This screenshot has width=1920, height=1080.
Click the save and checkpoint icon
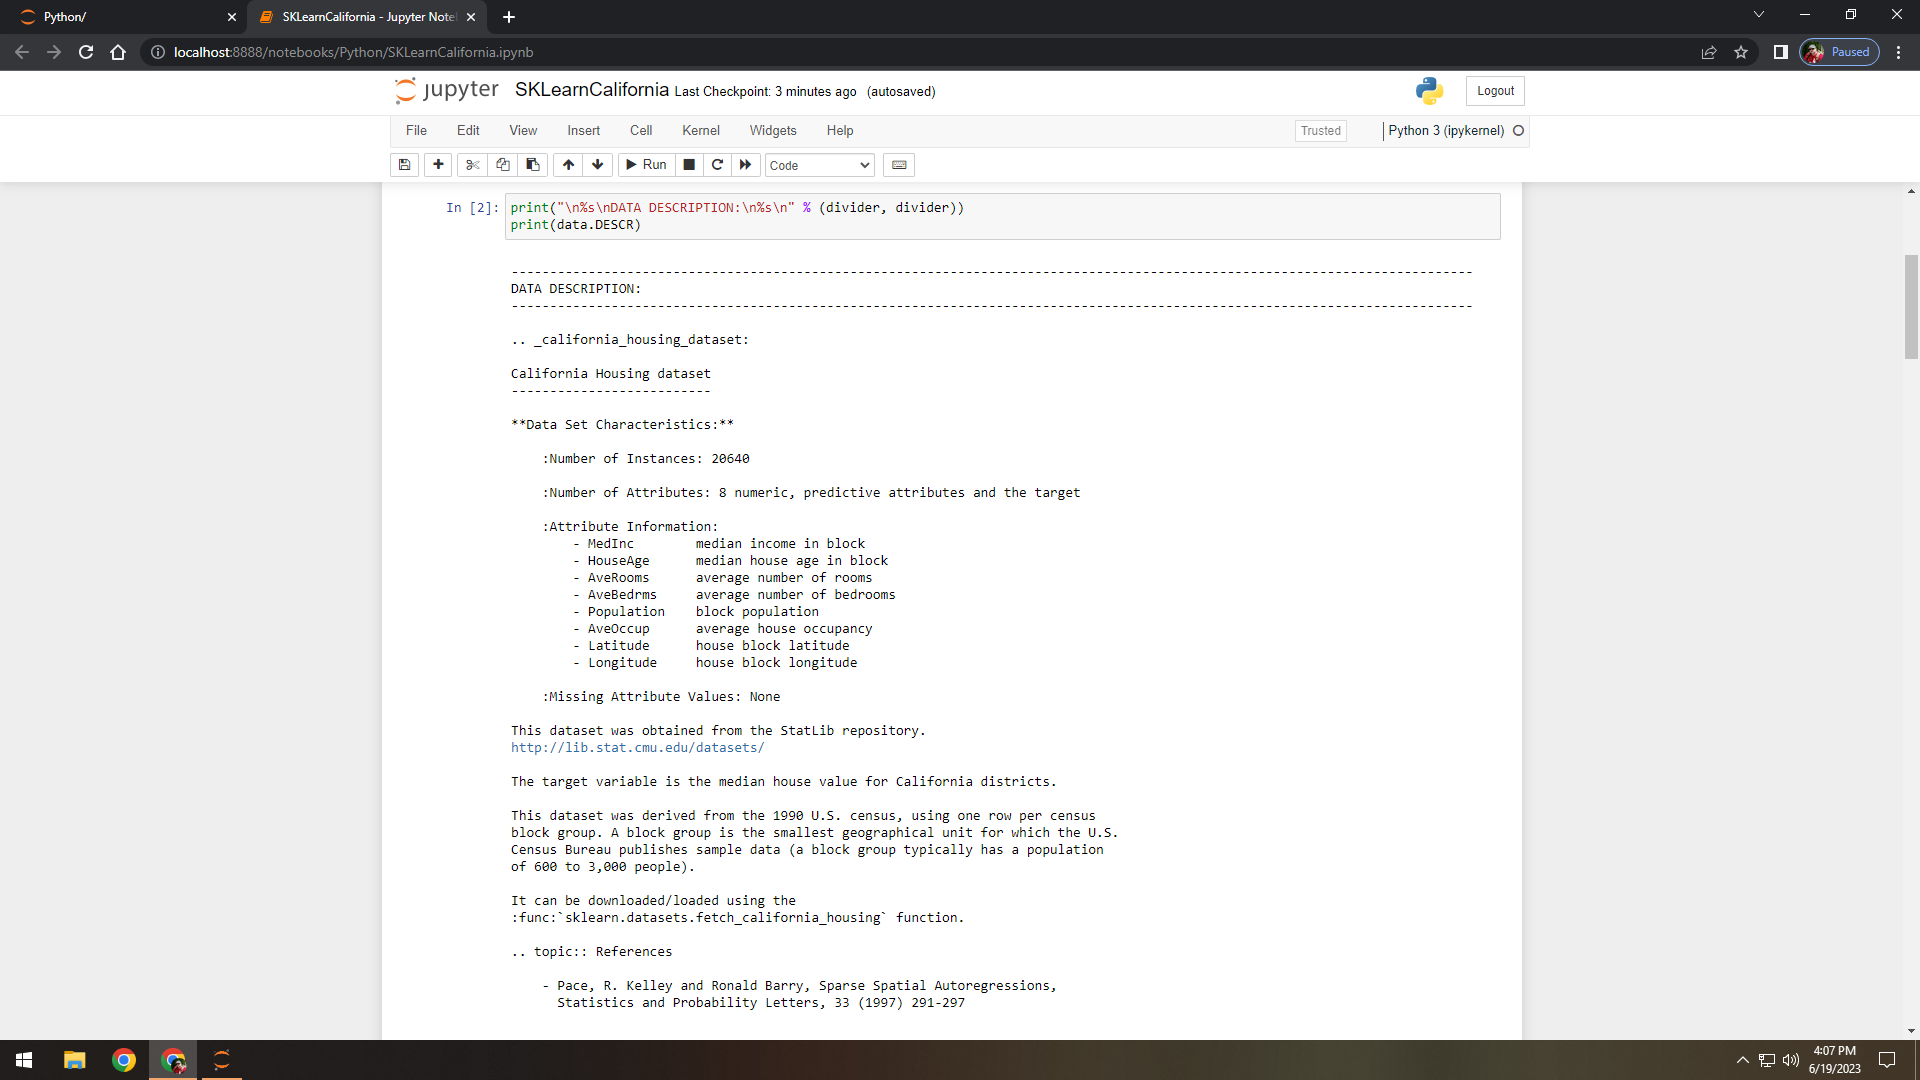coord(404,165)
